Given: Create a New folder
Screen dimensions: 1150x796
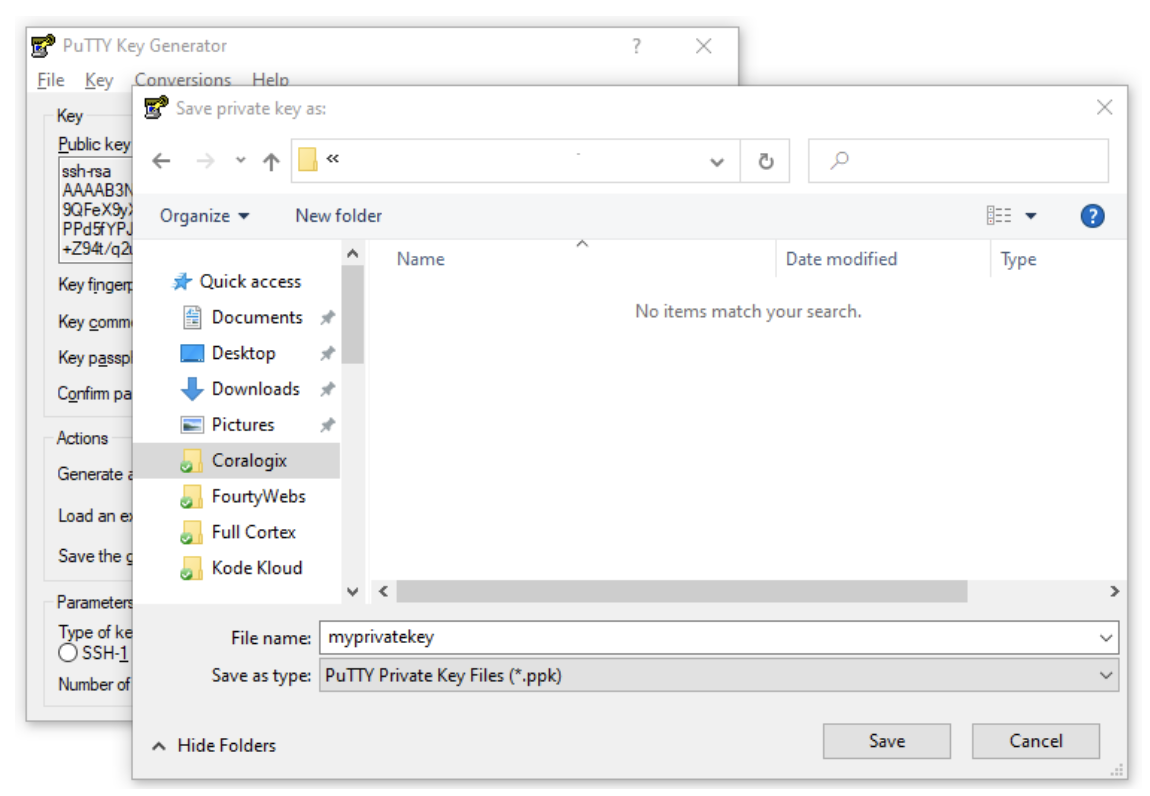Looking at the screenshot, I should coord(338,216).
